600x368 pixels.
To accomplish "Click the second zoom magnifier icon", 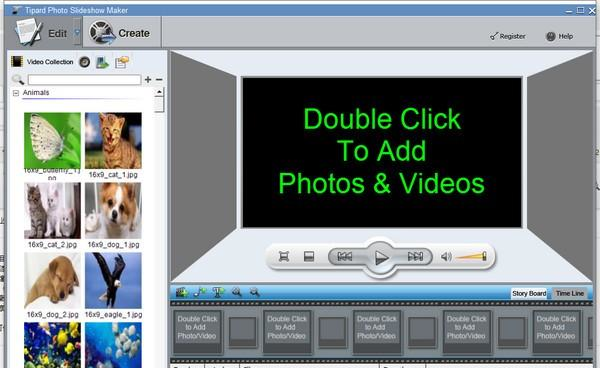I will pos(254,292).
